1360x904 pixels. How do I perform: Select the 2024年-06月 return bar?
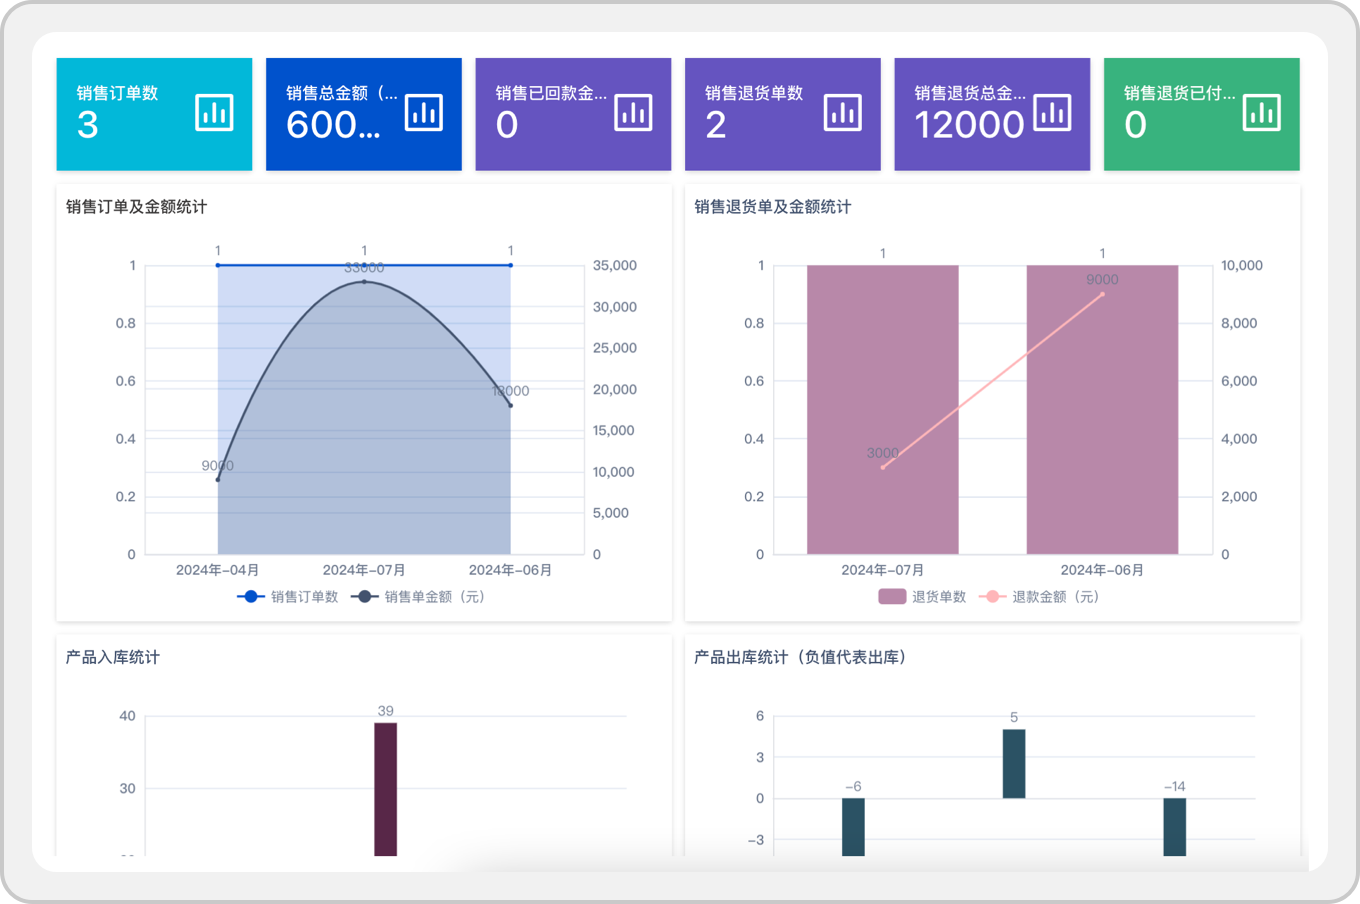(1102, 409)
